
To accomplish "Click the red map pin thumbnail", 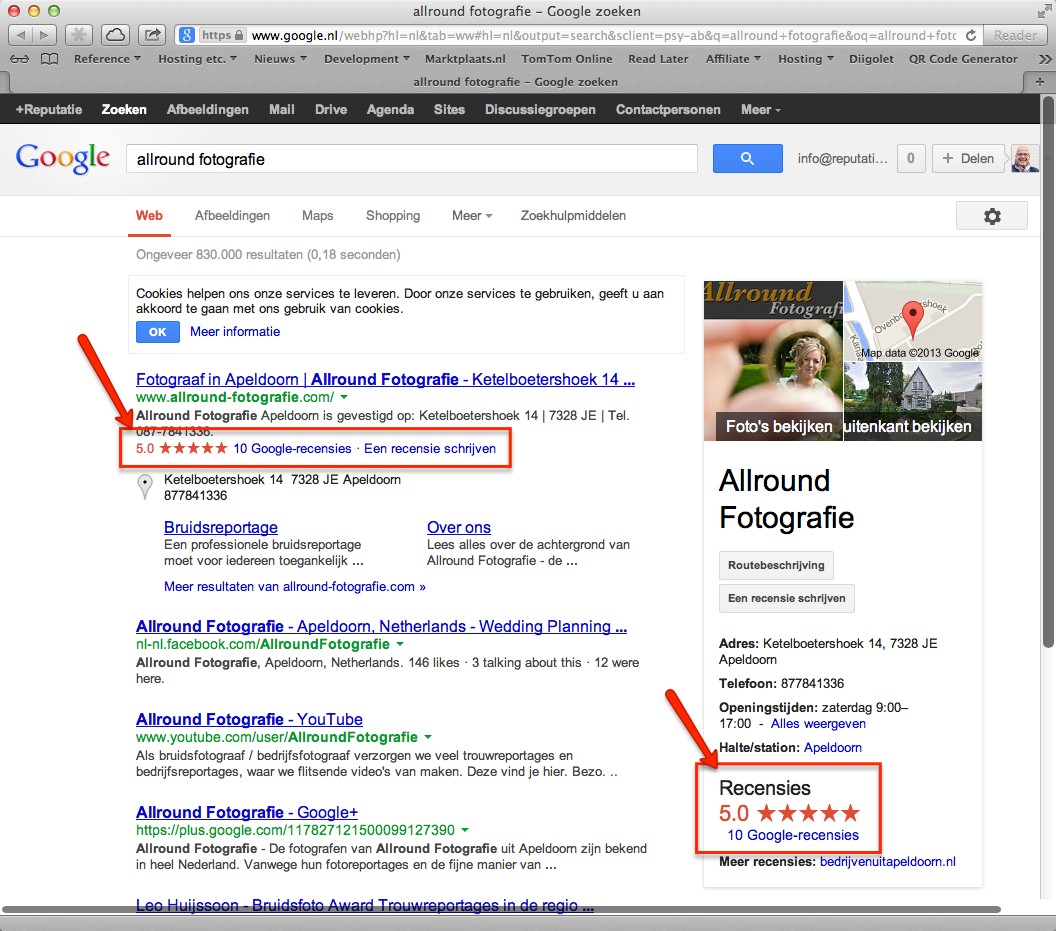I will pos(912,320).
